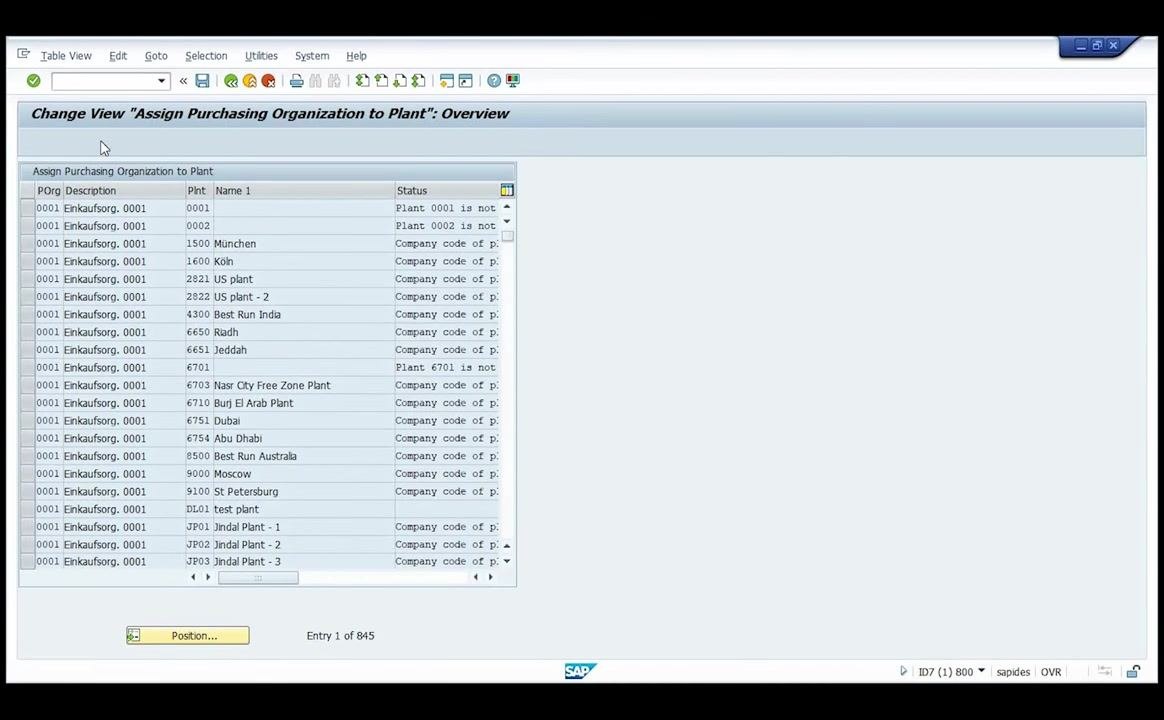
Task: Click the Generate Shortcut icon
Action: 465,80
